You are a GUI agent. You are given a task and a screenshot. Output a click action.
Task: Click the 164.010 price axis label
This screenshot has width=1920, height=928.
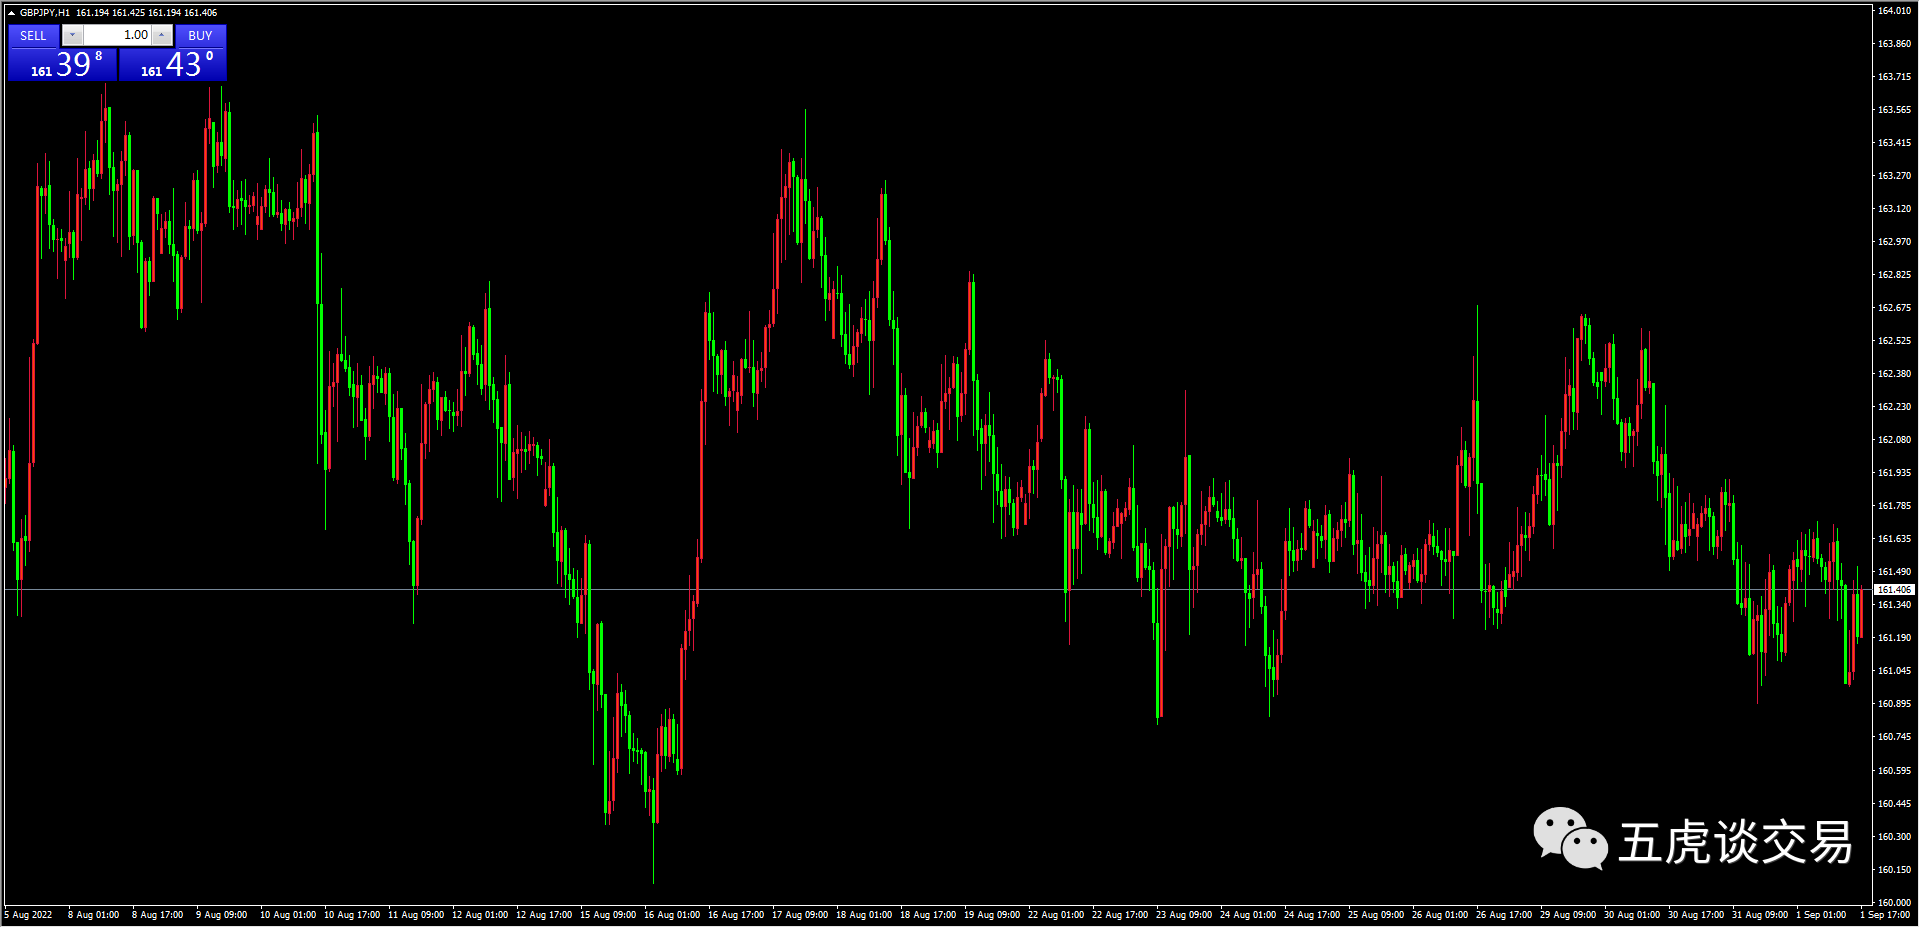click(x=1894, y=11)
